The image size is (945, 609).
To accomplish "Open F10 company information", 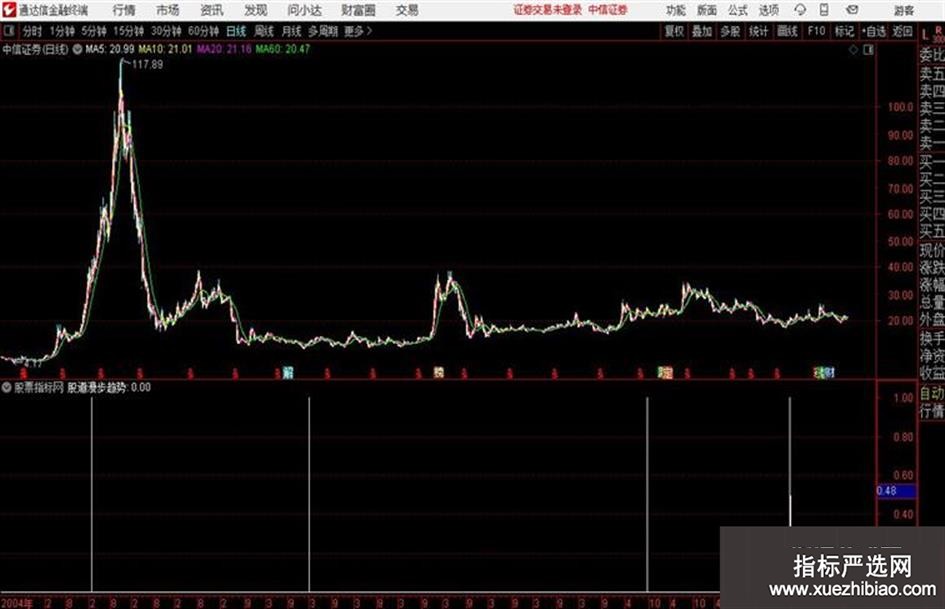I will pos(816,31).
